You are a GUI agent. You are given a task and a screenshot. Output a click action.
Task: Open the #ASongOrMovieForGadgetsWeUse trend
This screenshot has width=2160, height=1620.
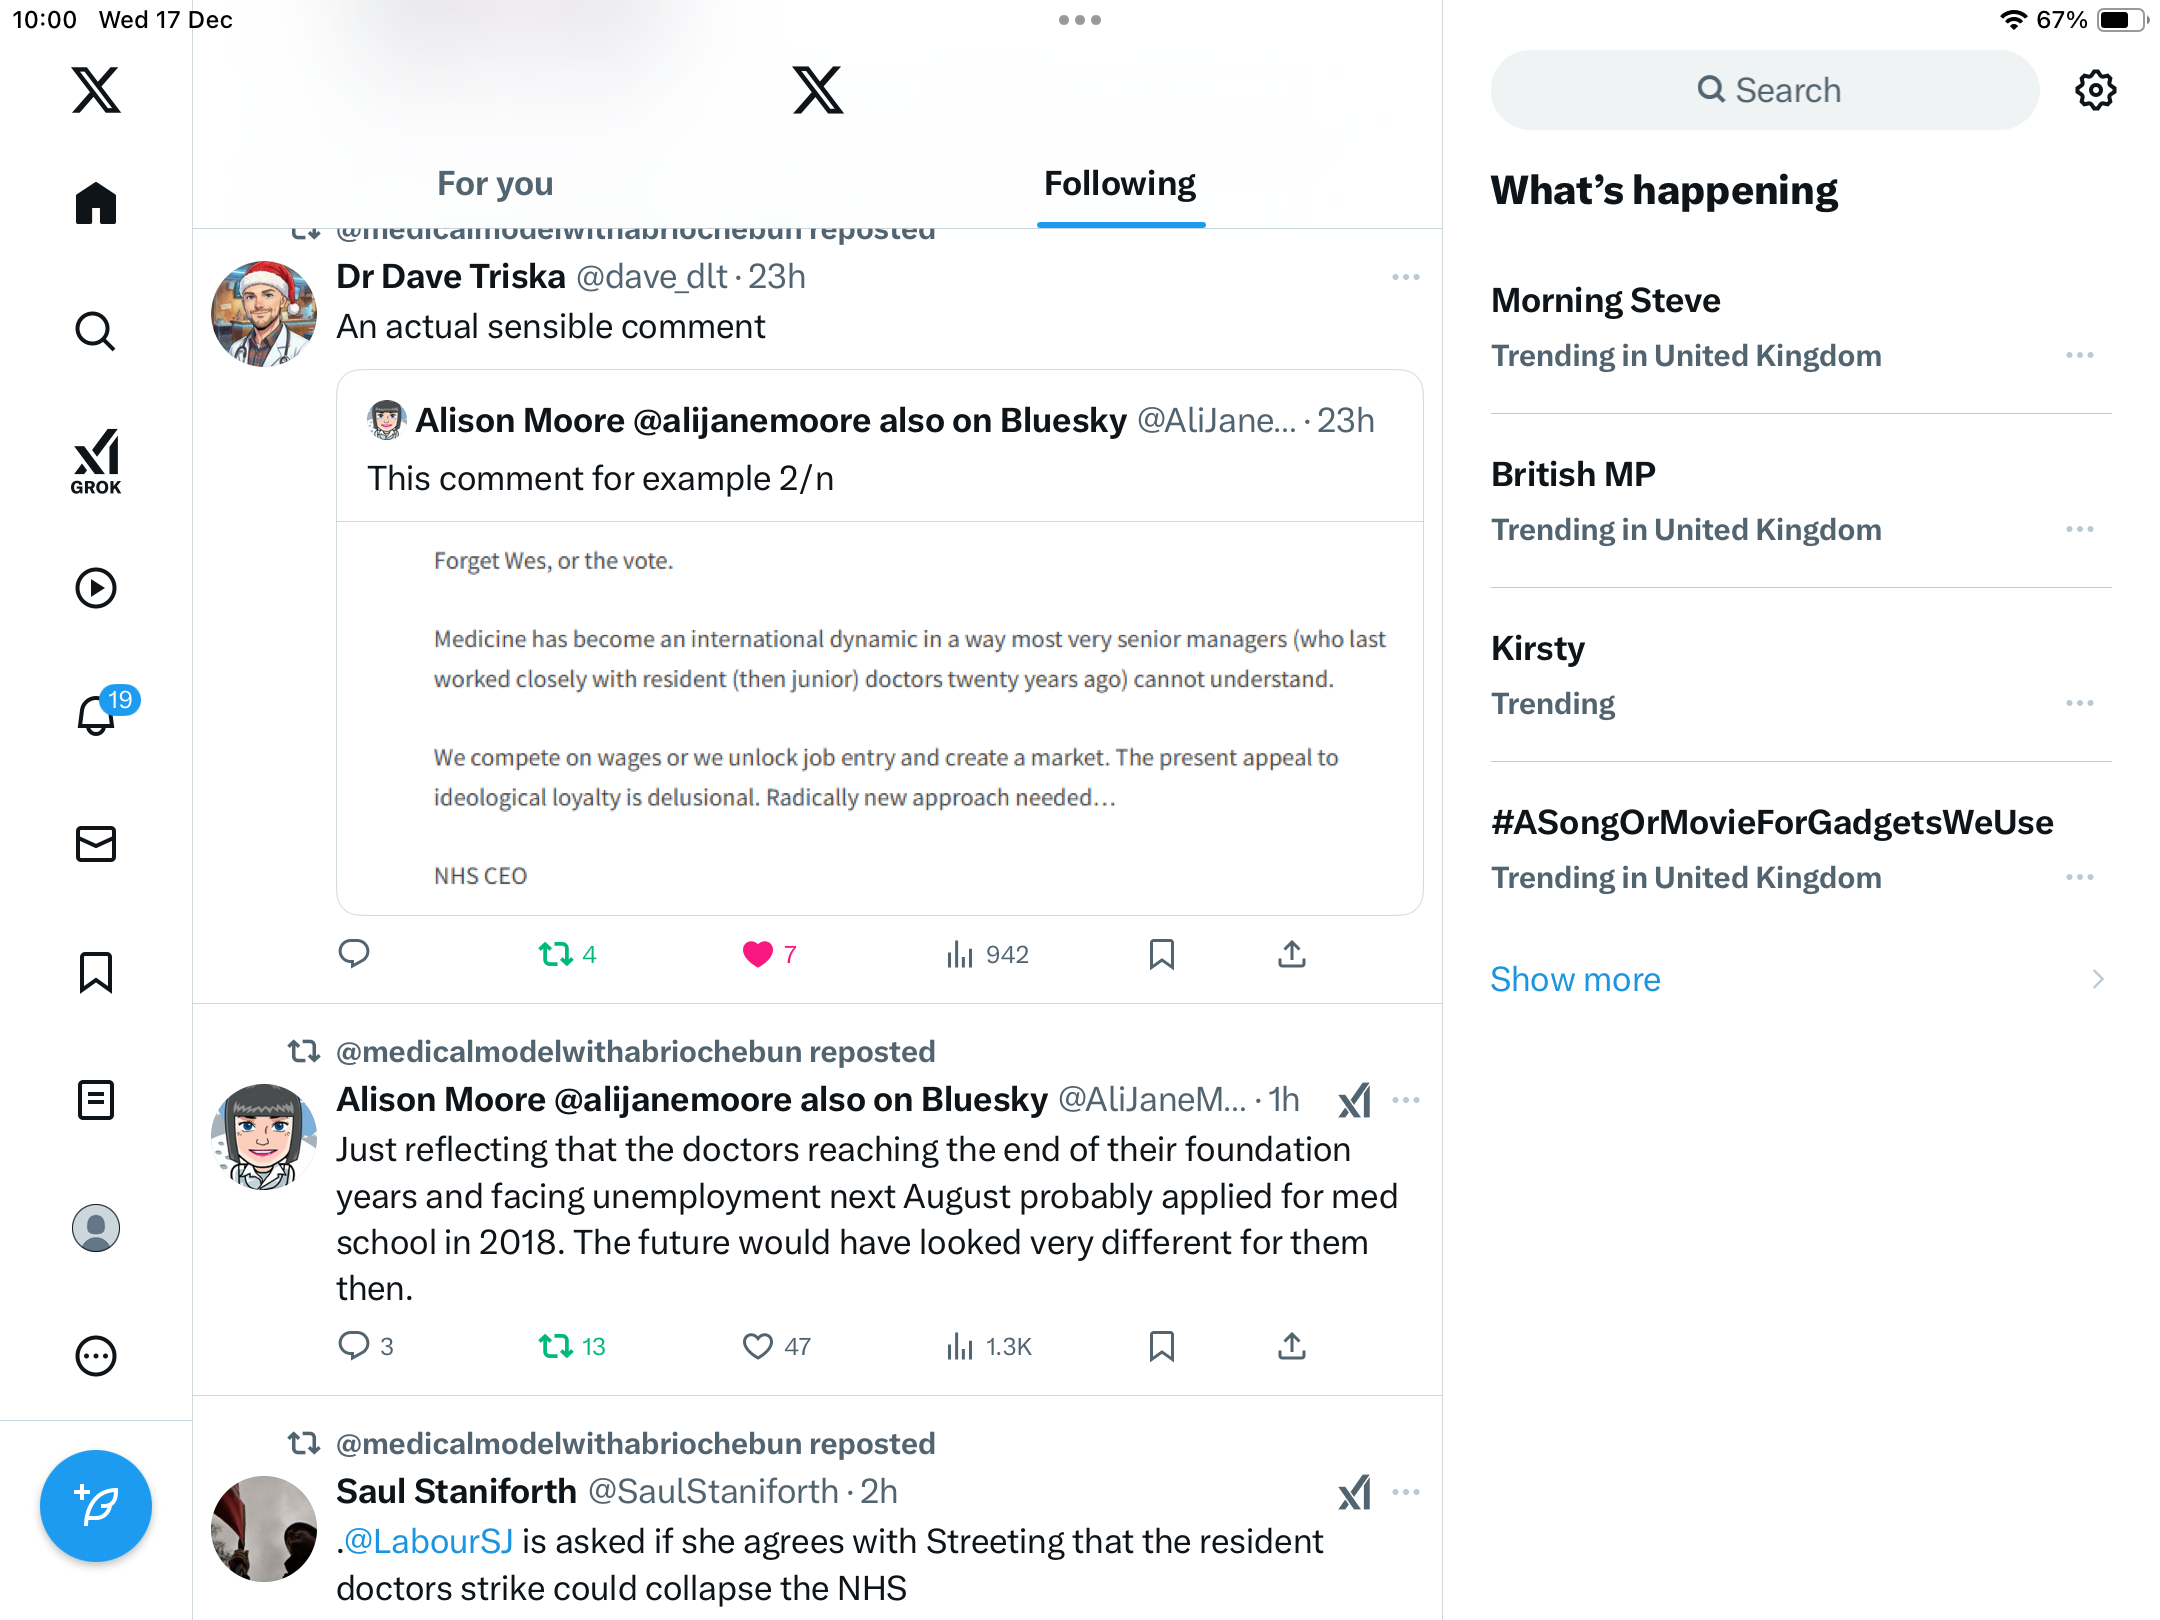click(x=1772, y=822)
